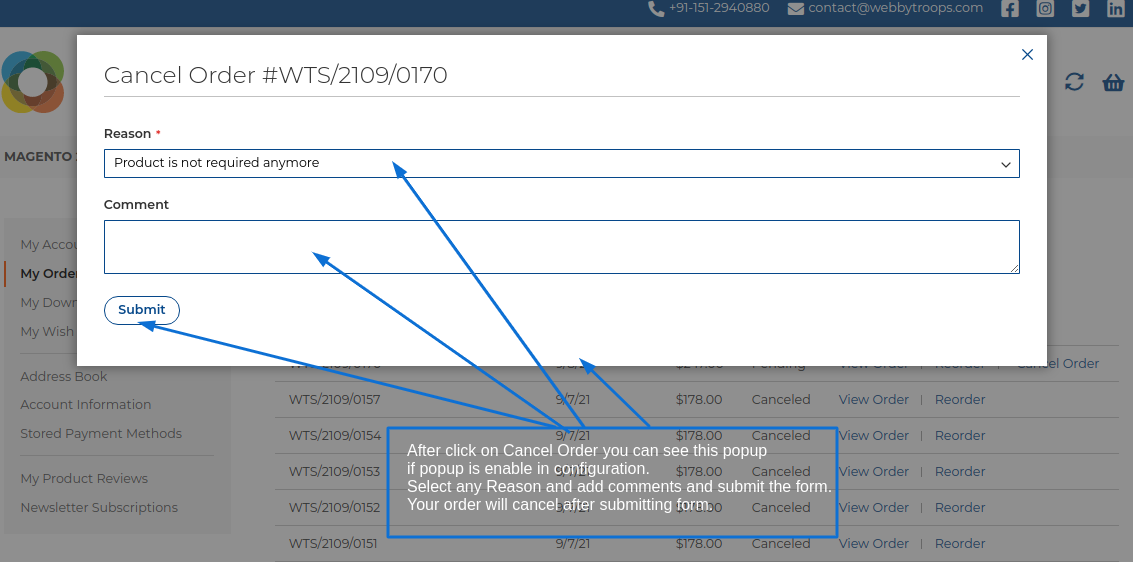Image resolution: width=1133 pixels, height=562 pixels.
Task: Close the Cancel Order popup
Action: click(x=1027, y=55)
